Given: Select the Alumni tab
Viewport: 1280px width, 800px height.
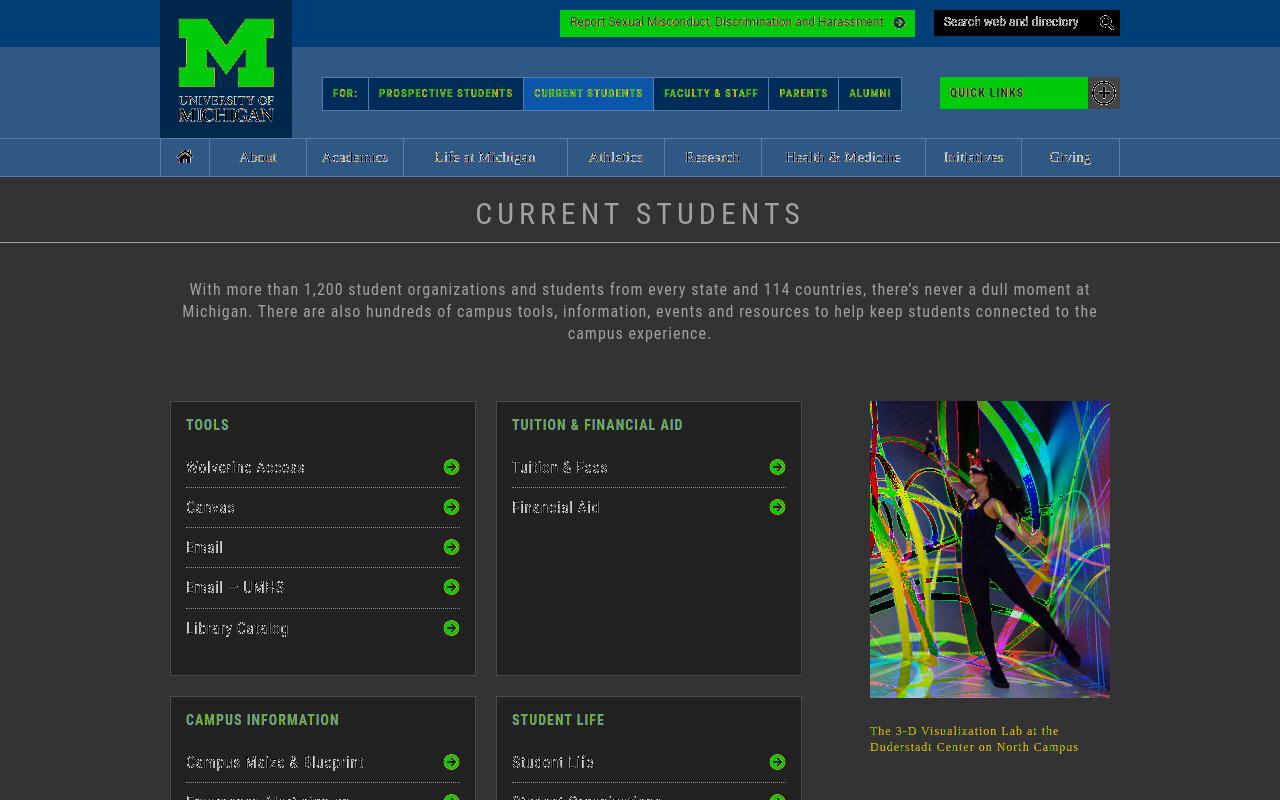Looking at the screenshot, I should pos(870,93).
